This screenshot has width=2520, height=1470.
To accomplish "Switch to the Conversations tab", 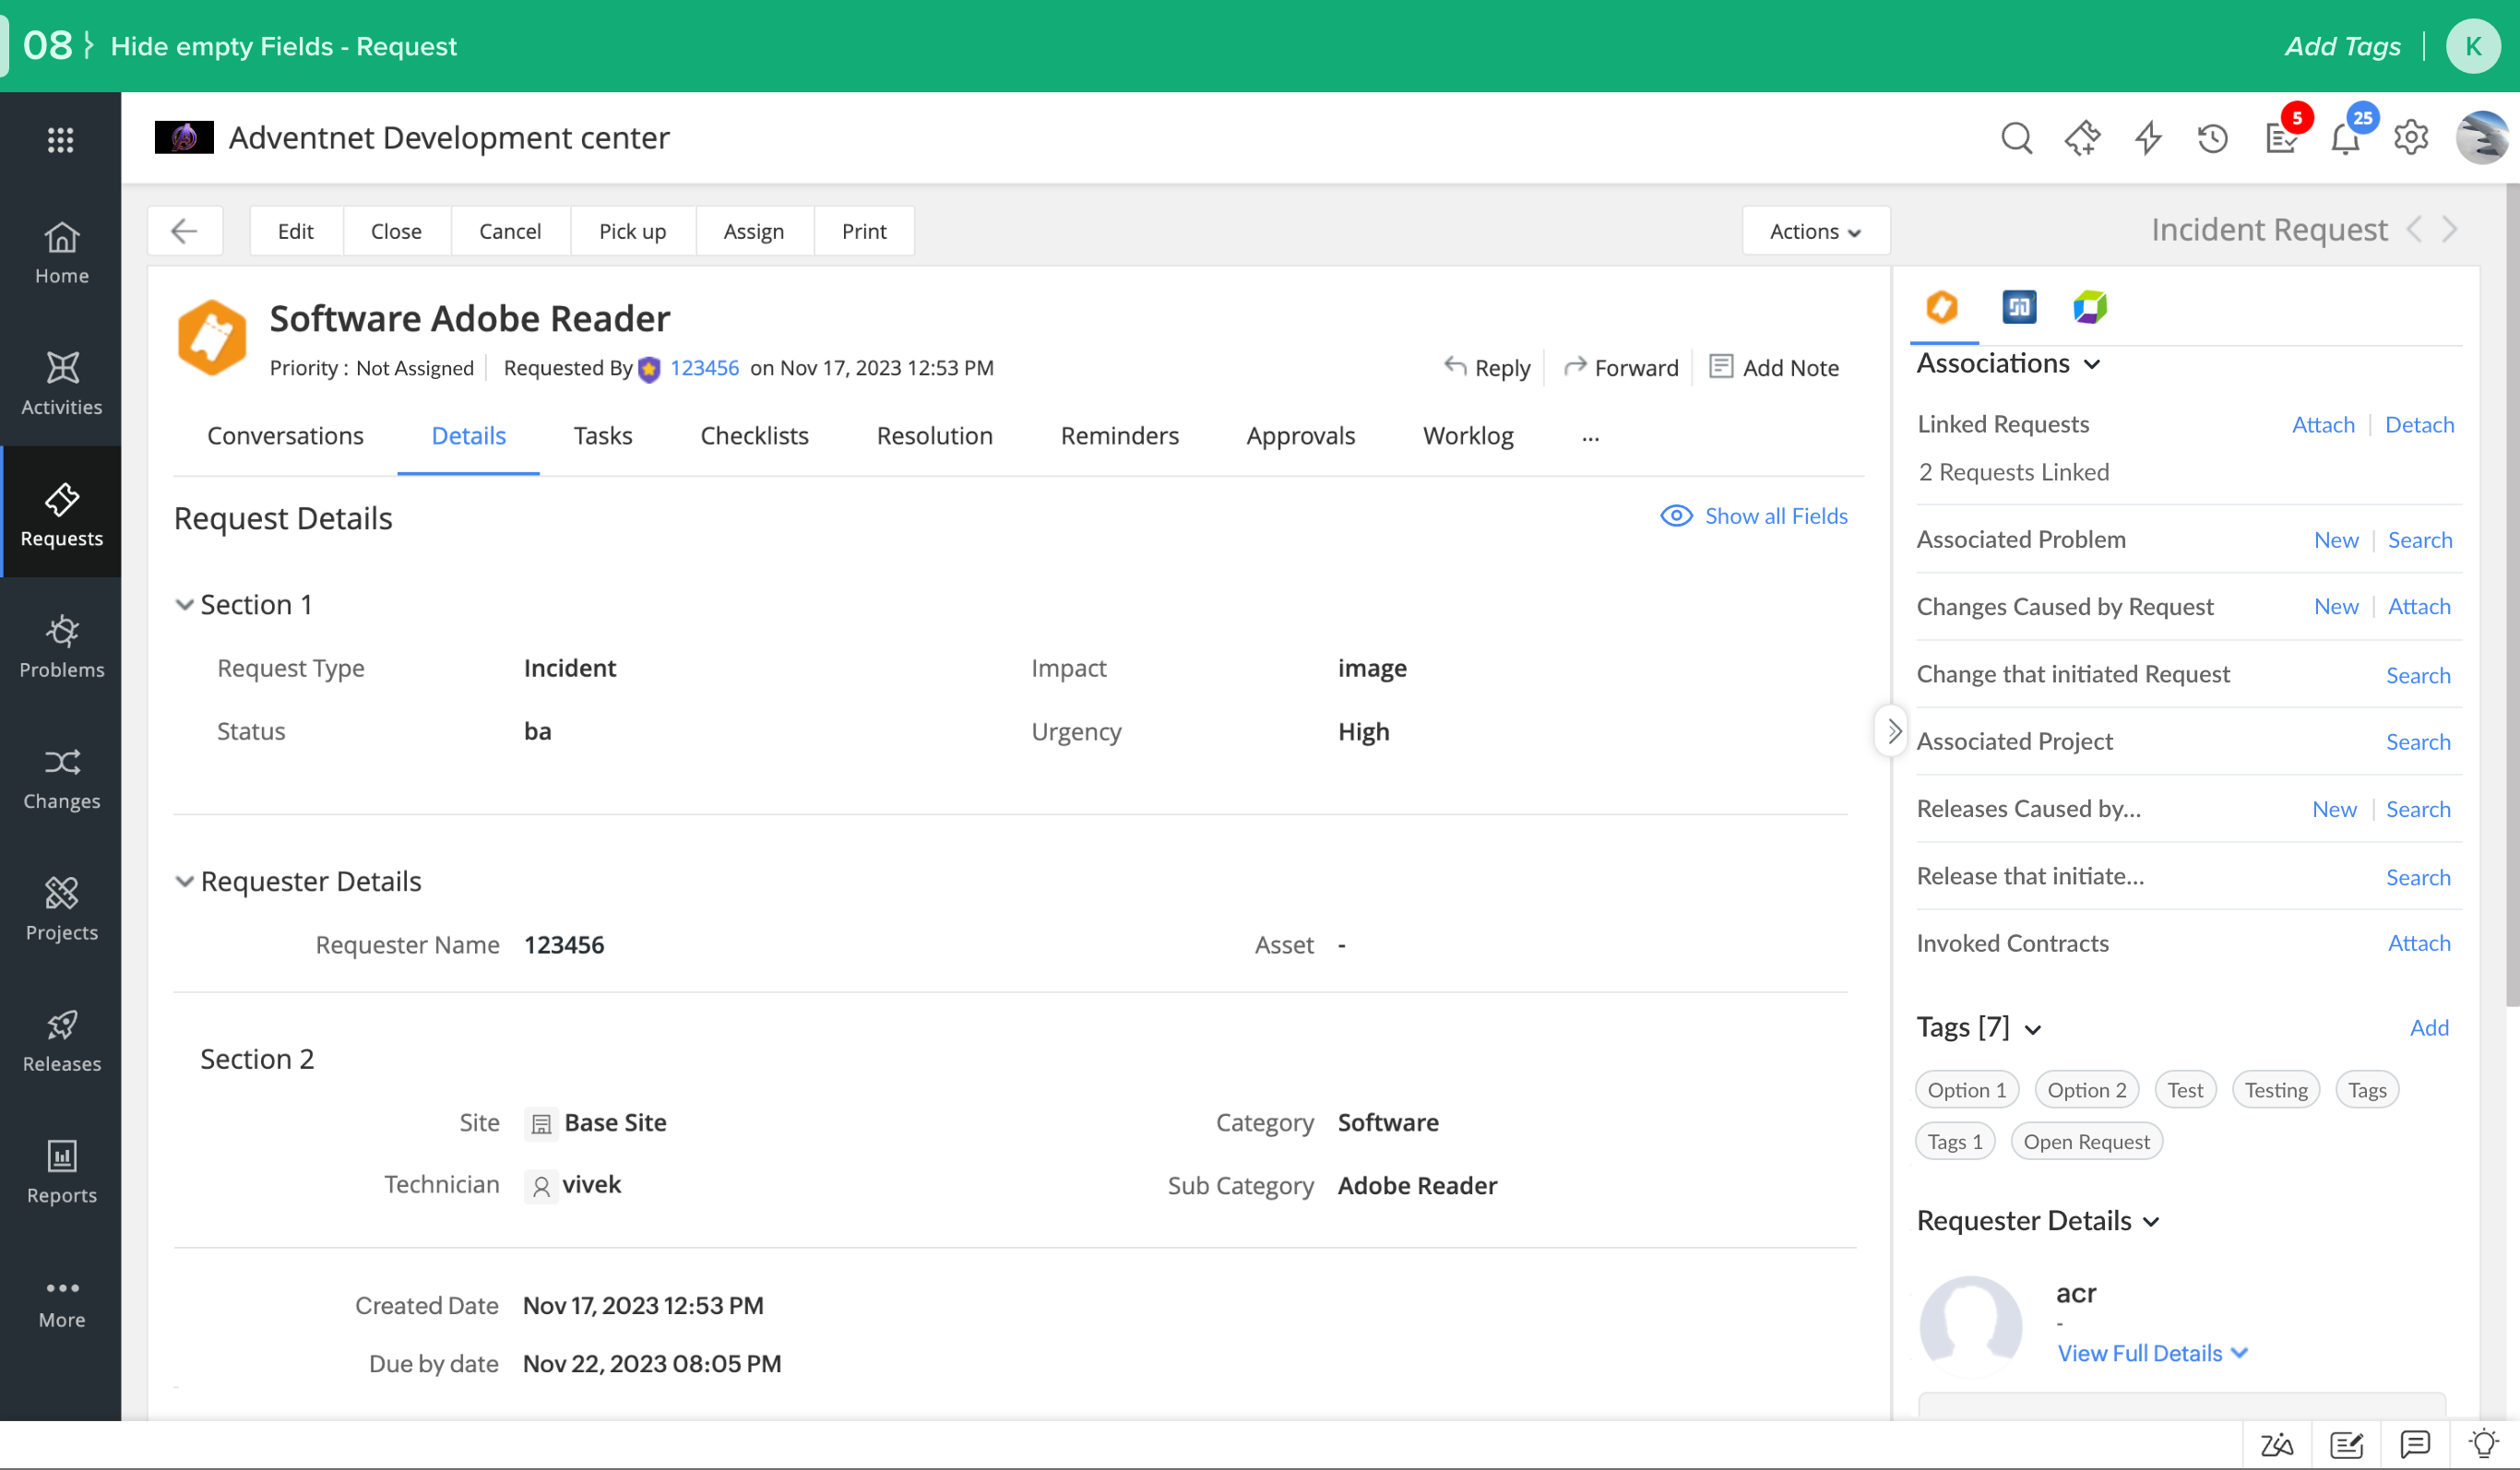I will coord(285,435).
